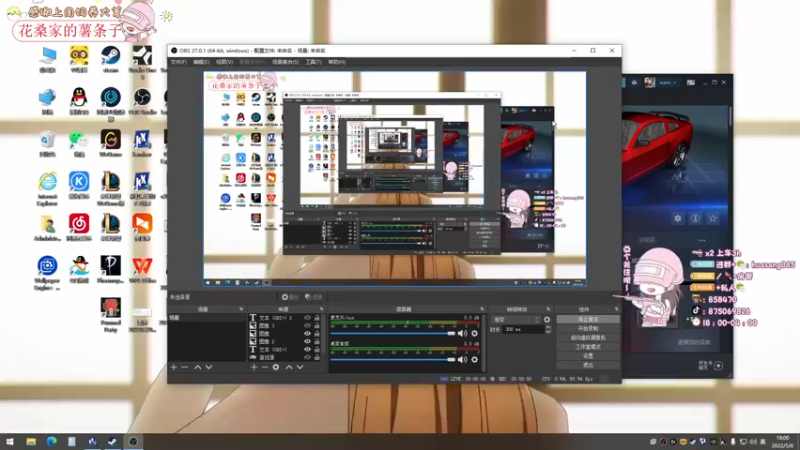The height and width of the screenshot is (450, 800).
Task: Pop out the Scenes dock panel
Action: 241,309
